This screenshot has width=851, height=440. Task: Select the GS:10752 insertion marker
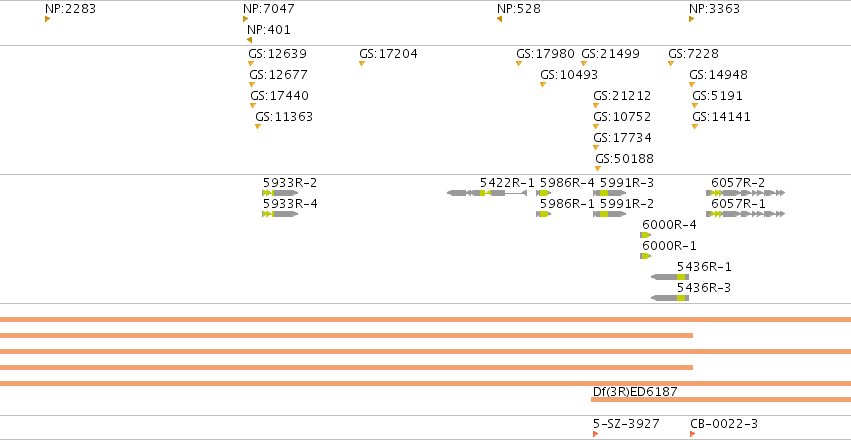596,126
